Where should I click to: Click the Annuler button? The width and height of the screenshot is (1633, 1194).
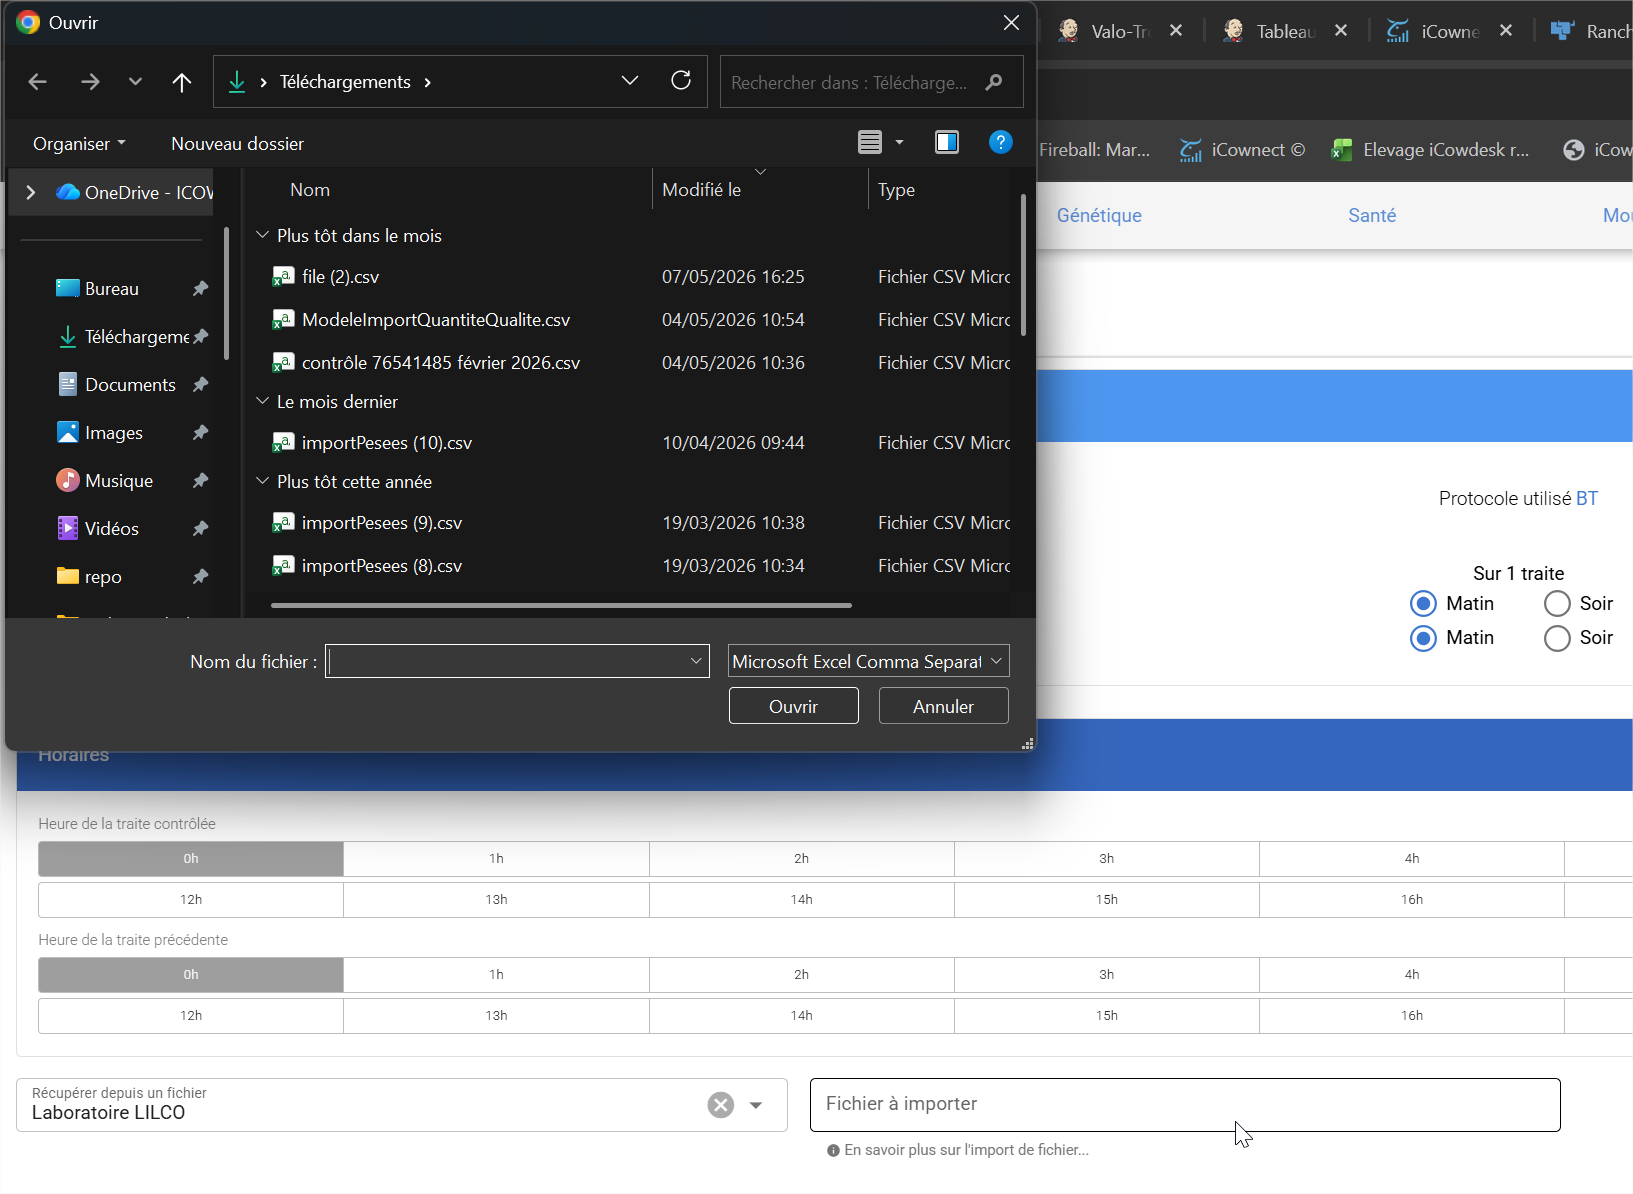[944, 706]
